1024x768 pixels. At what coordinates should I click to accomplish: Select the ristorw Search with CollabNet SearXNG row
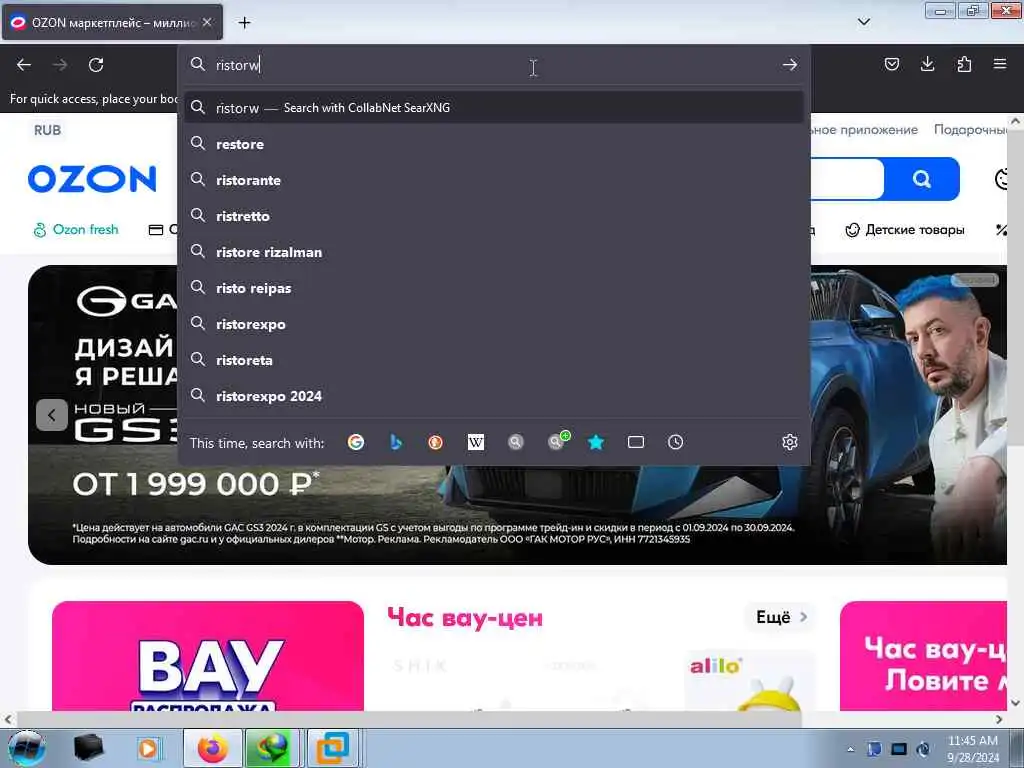pyautogui.click(x=494, y=108)
